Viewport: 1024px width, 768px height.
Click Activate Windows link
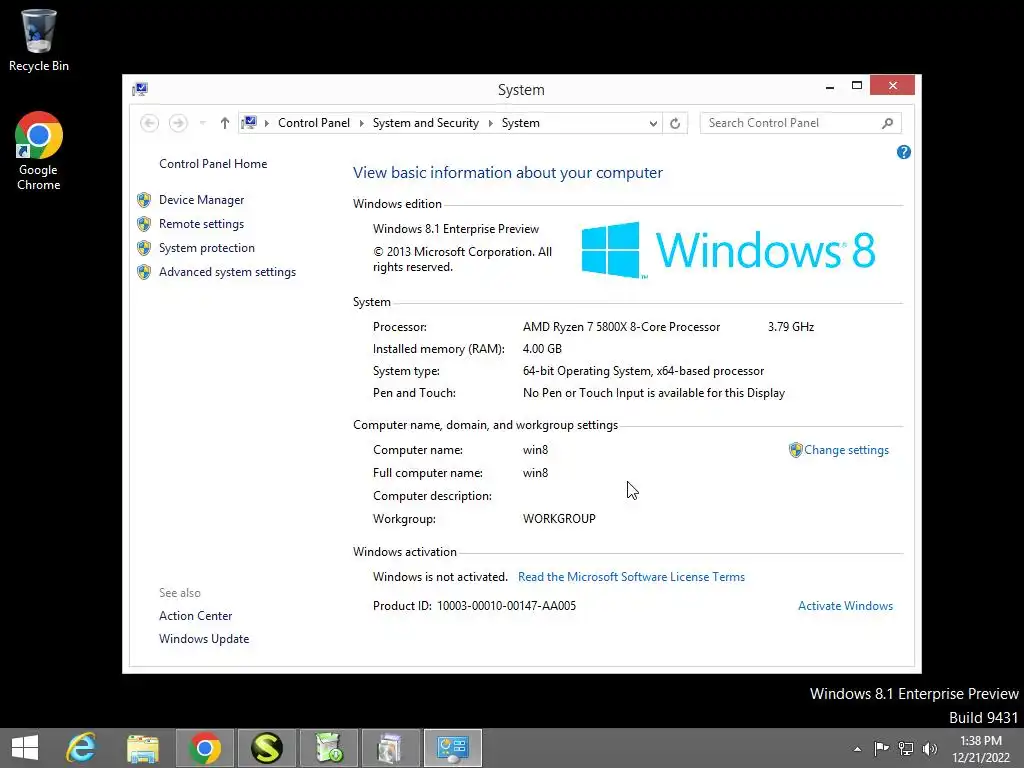tap(845, 606)
